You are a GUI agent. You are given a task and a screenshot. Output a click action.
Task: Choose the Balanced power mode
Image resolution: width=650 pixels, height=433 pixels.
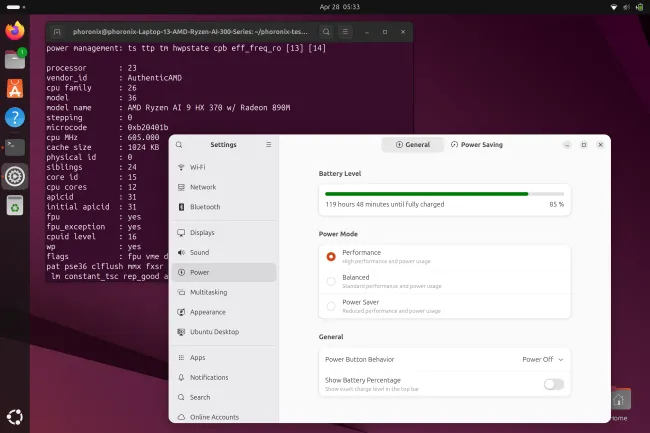coord(331,281)
